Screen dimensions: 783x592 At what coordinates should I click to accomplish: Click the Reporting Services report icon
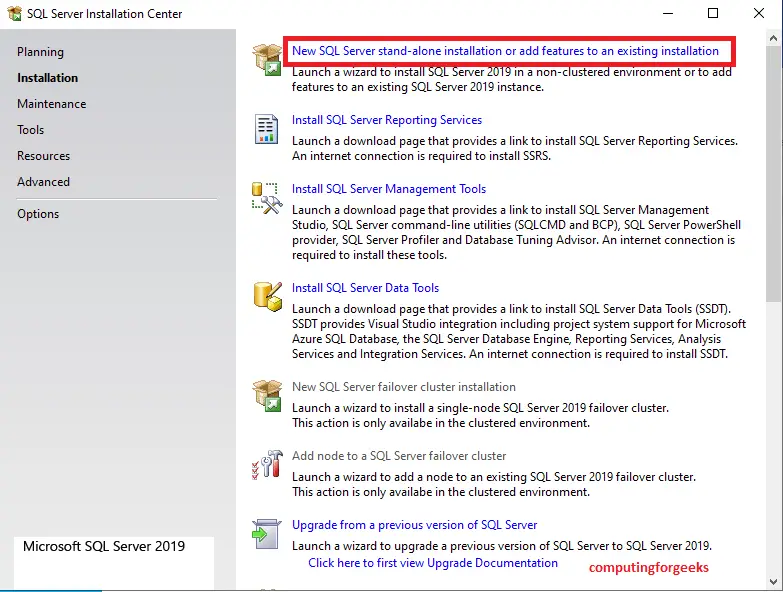(x=266, y=129)
